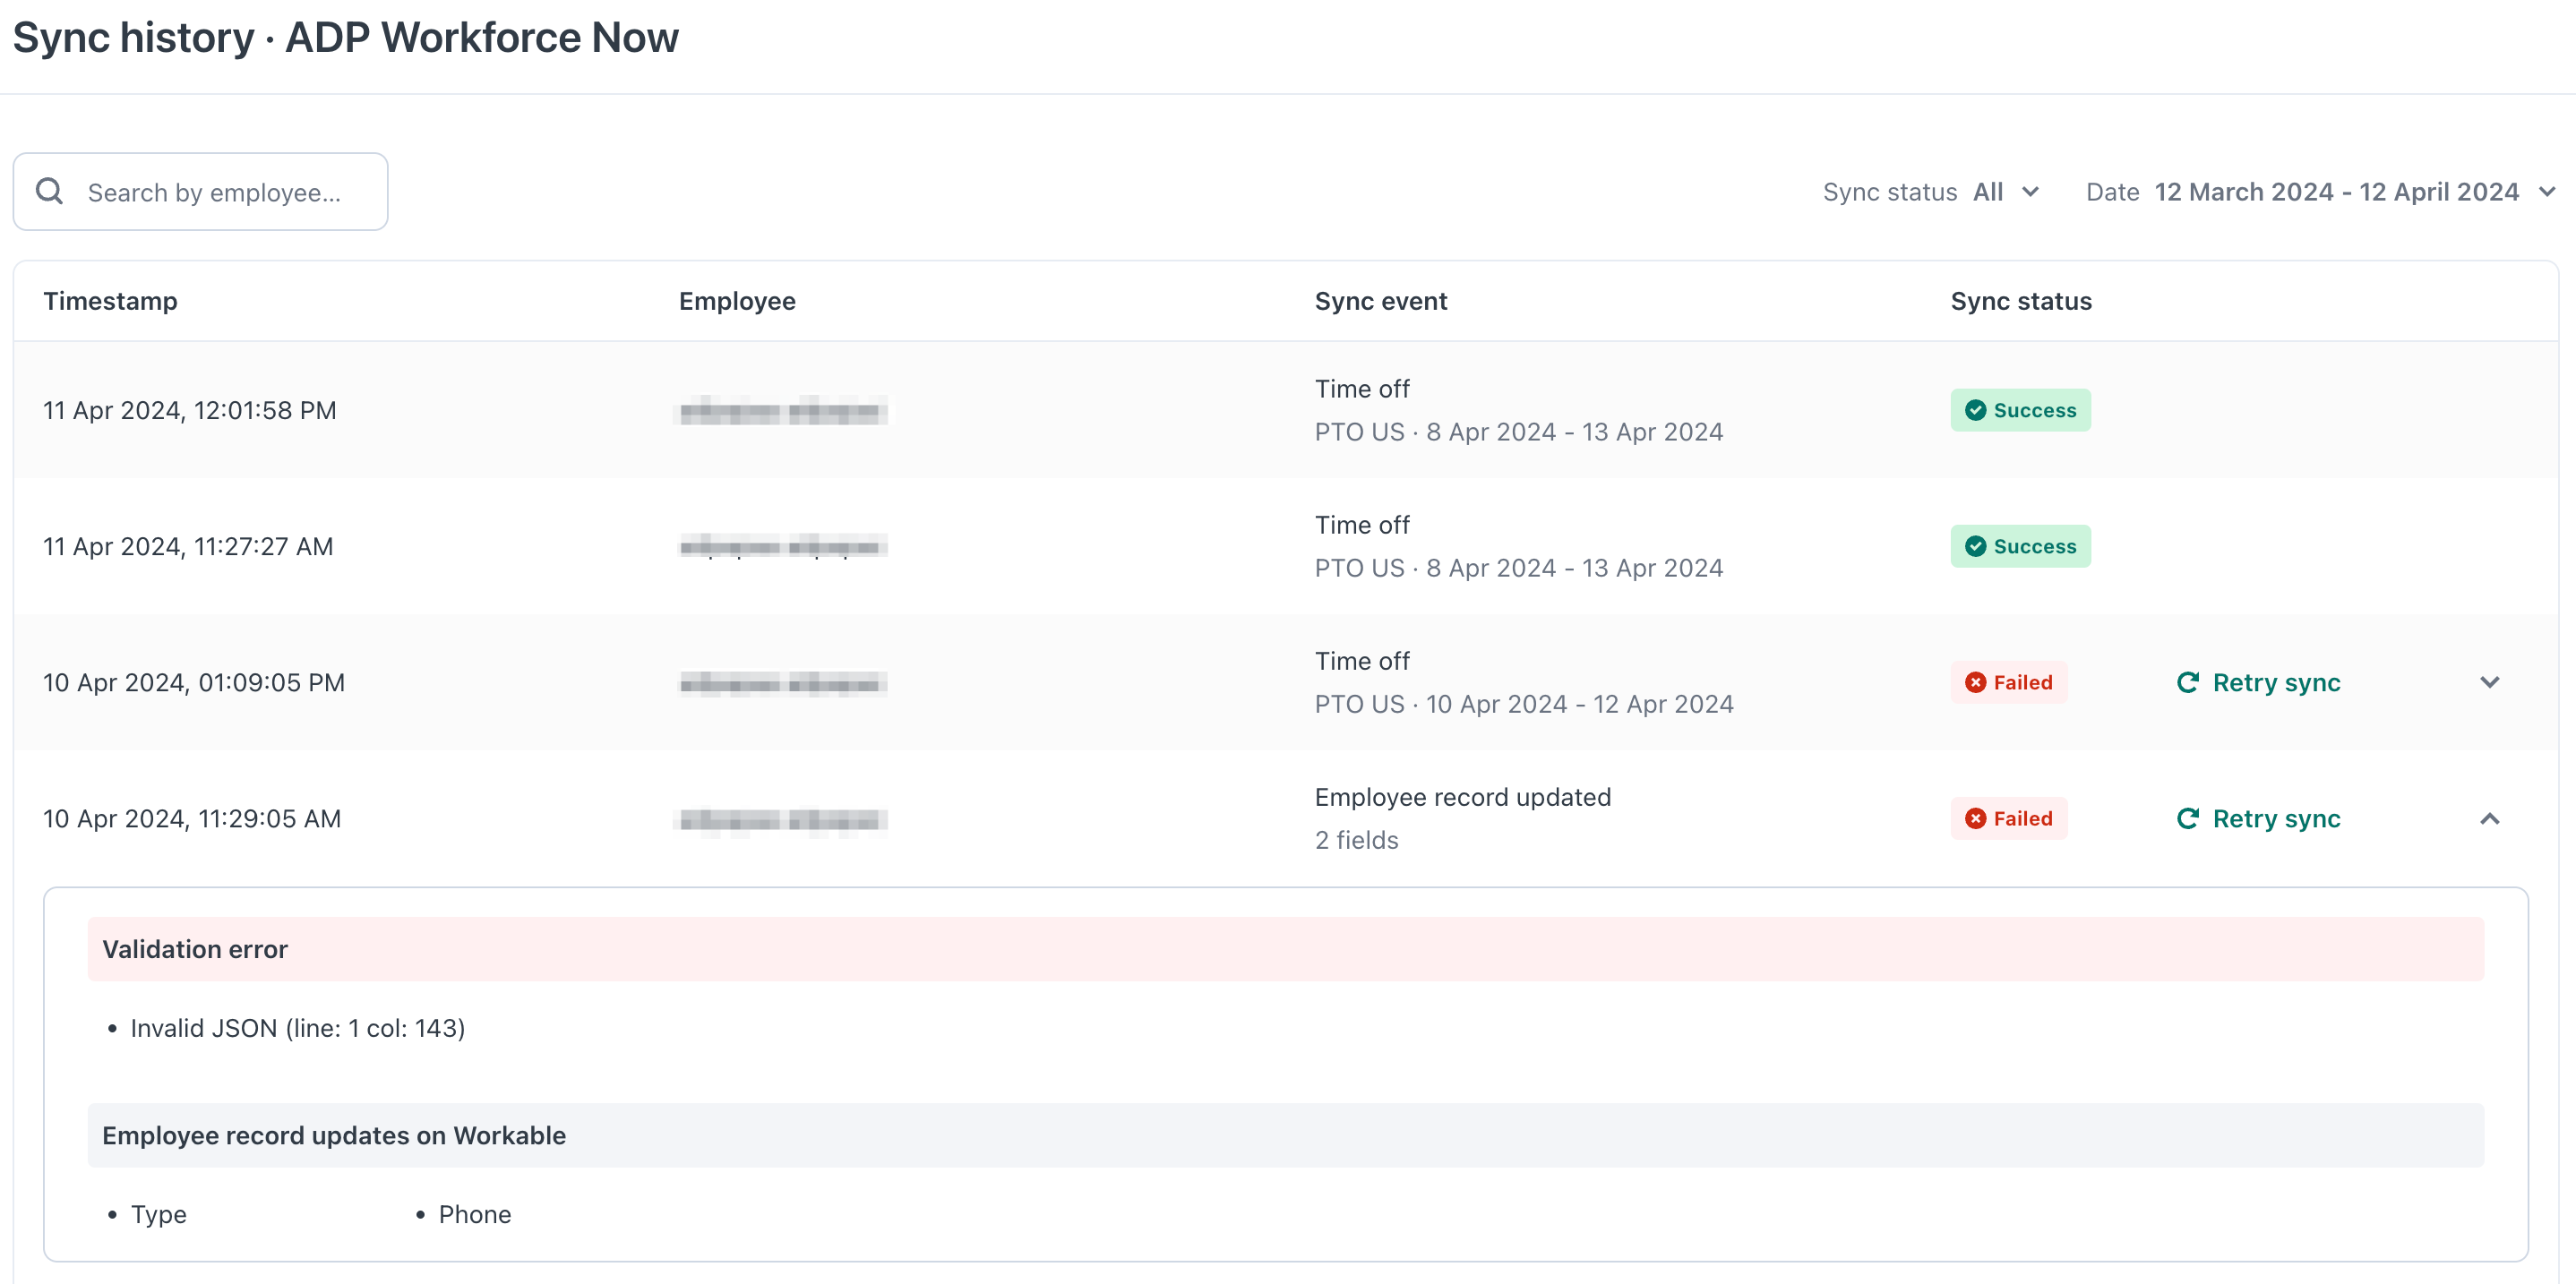2576x1284 pixels.
Task: Click blurred employee name in 11:27:27 AM row
Action: coord(783,547)
